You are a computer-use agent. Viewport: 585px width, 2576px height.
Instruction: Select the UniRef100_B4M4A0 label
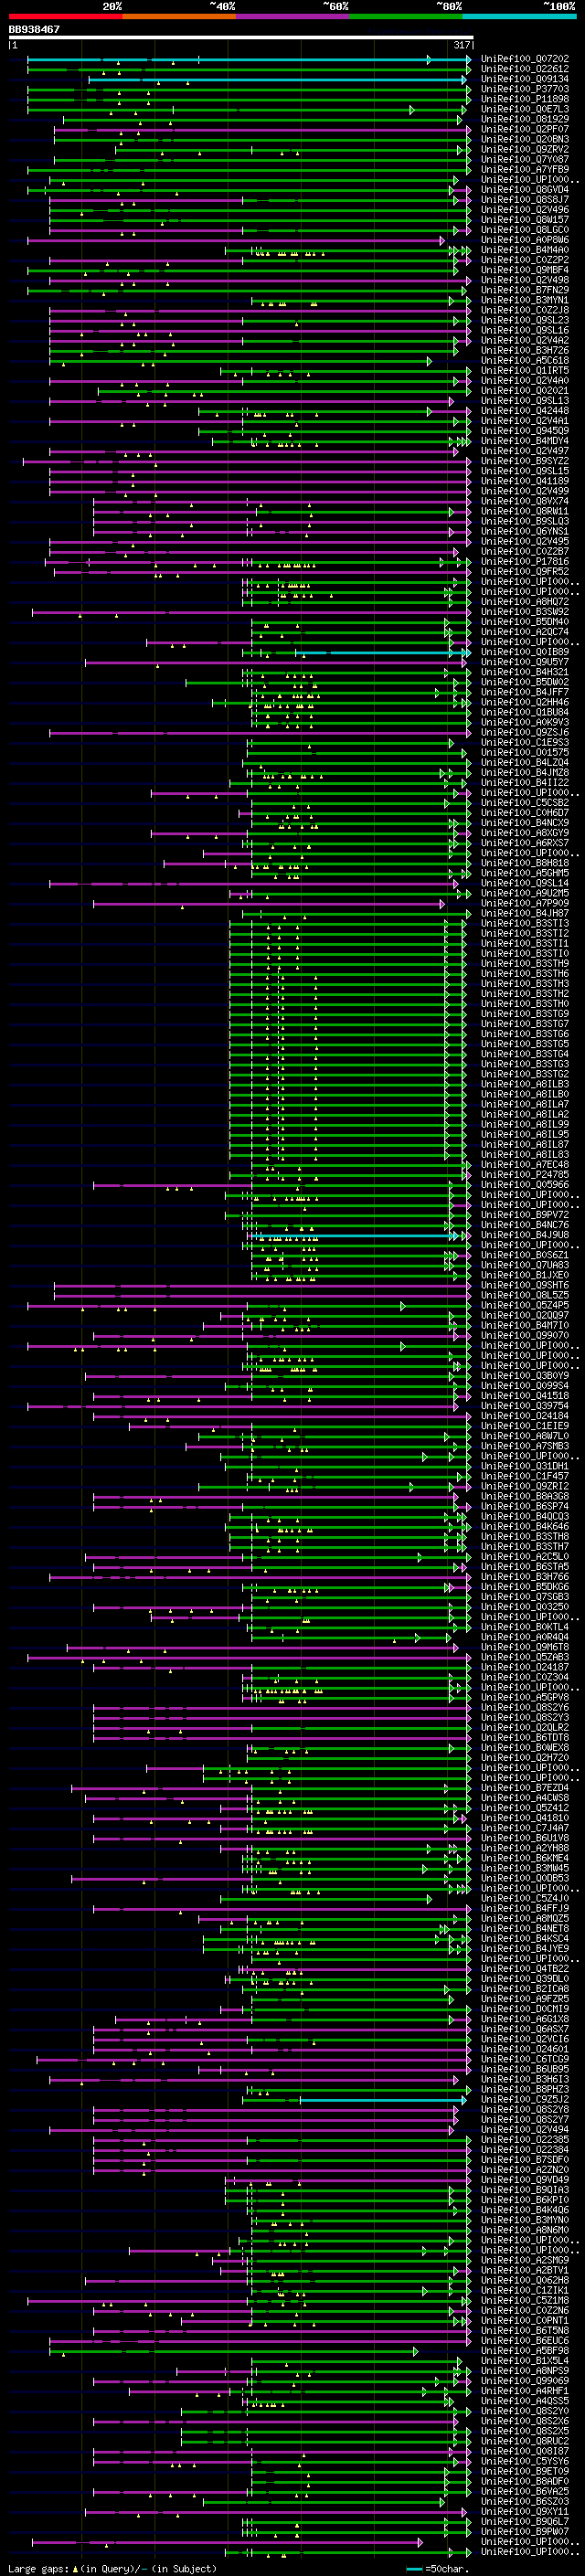click(x=525, y=250)
